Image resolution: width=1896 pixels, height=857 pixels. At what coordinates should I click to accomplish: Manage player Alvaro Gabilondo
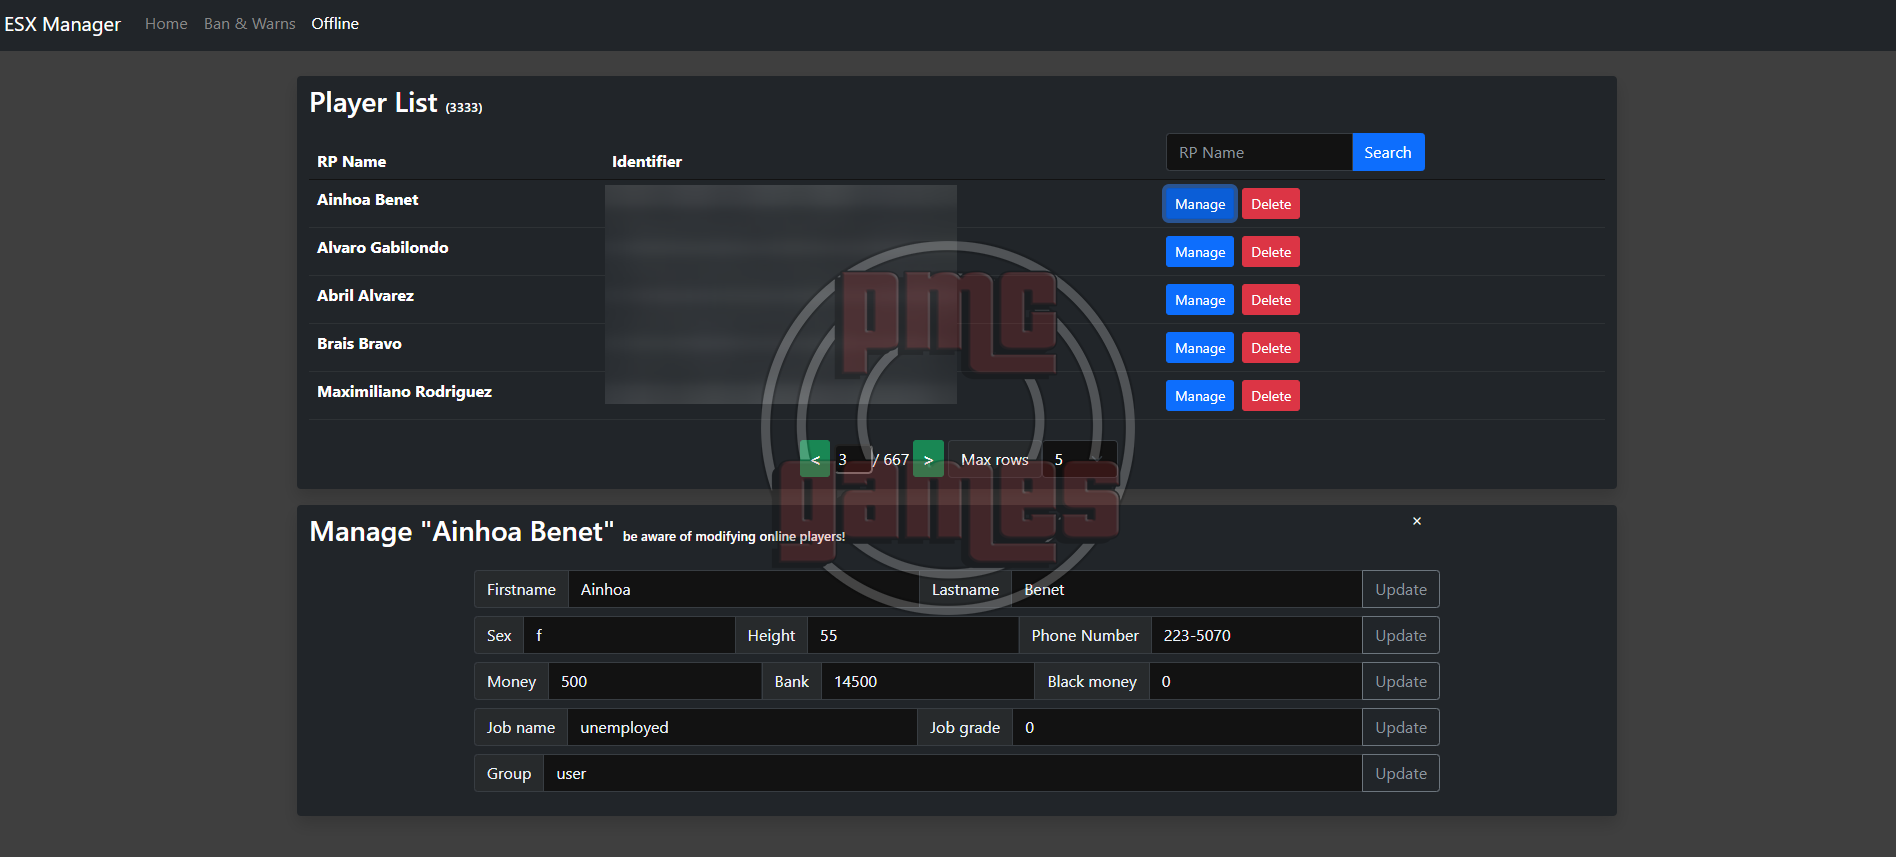(x=1200, y=252)
